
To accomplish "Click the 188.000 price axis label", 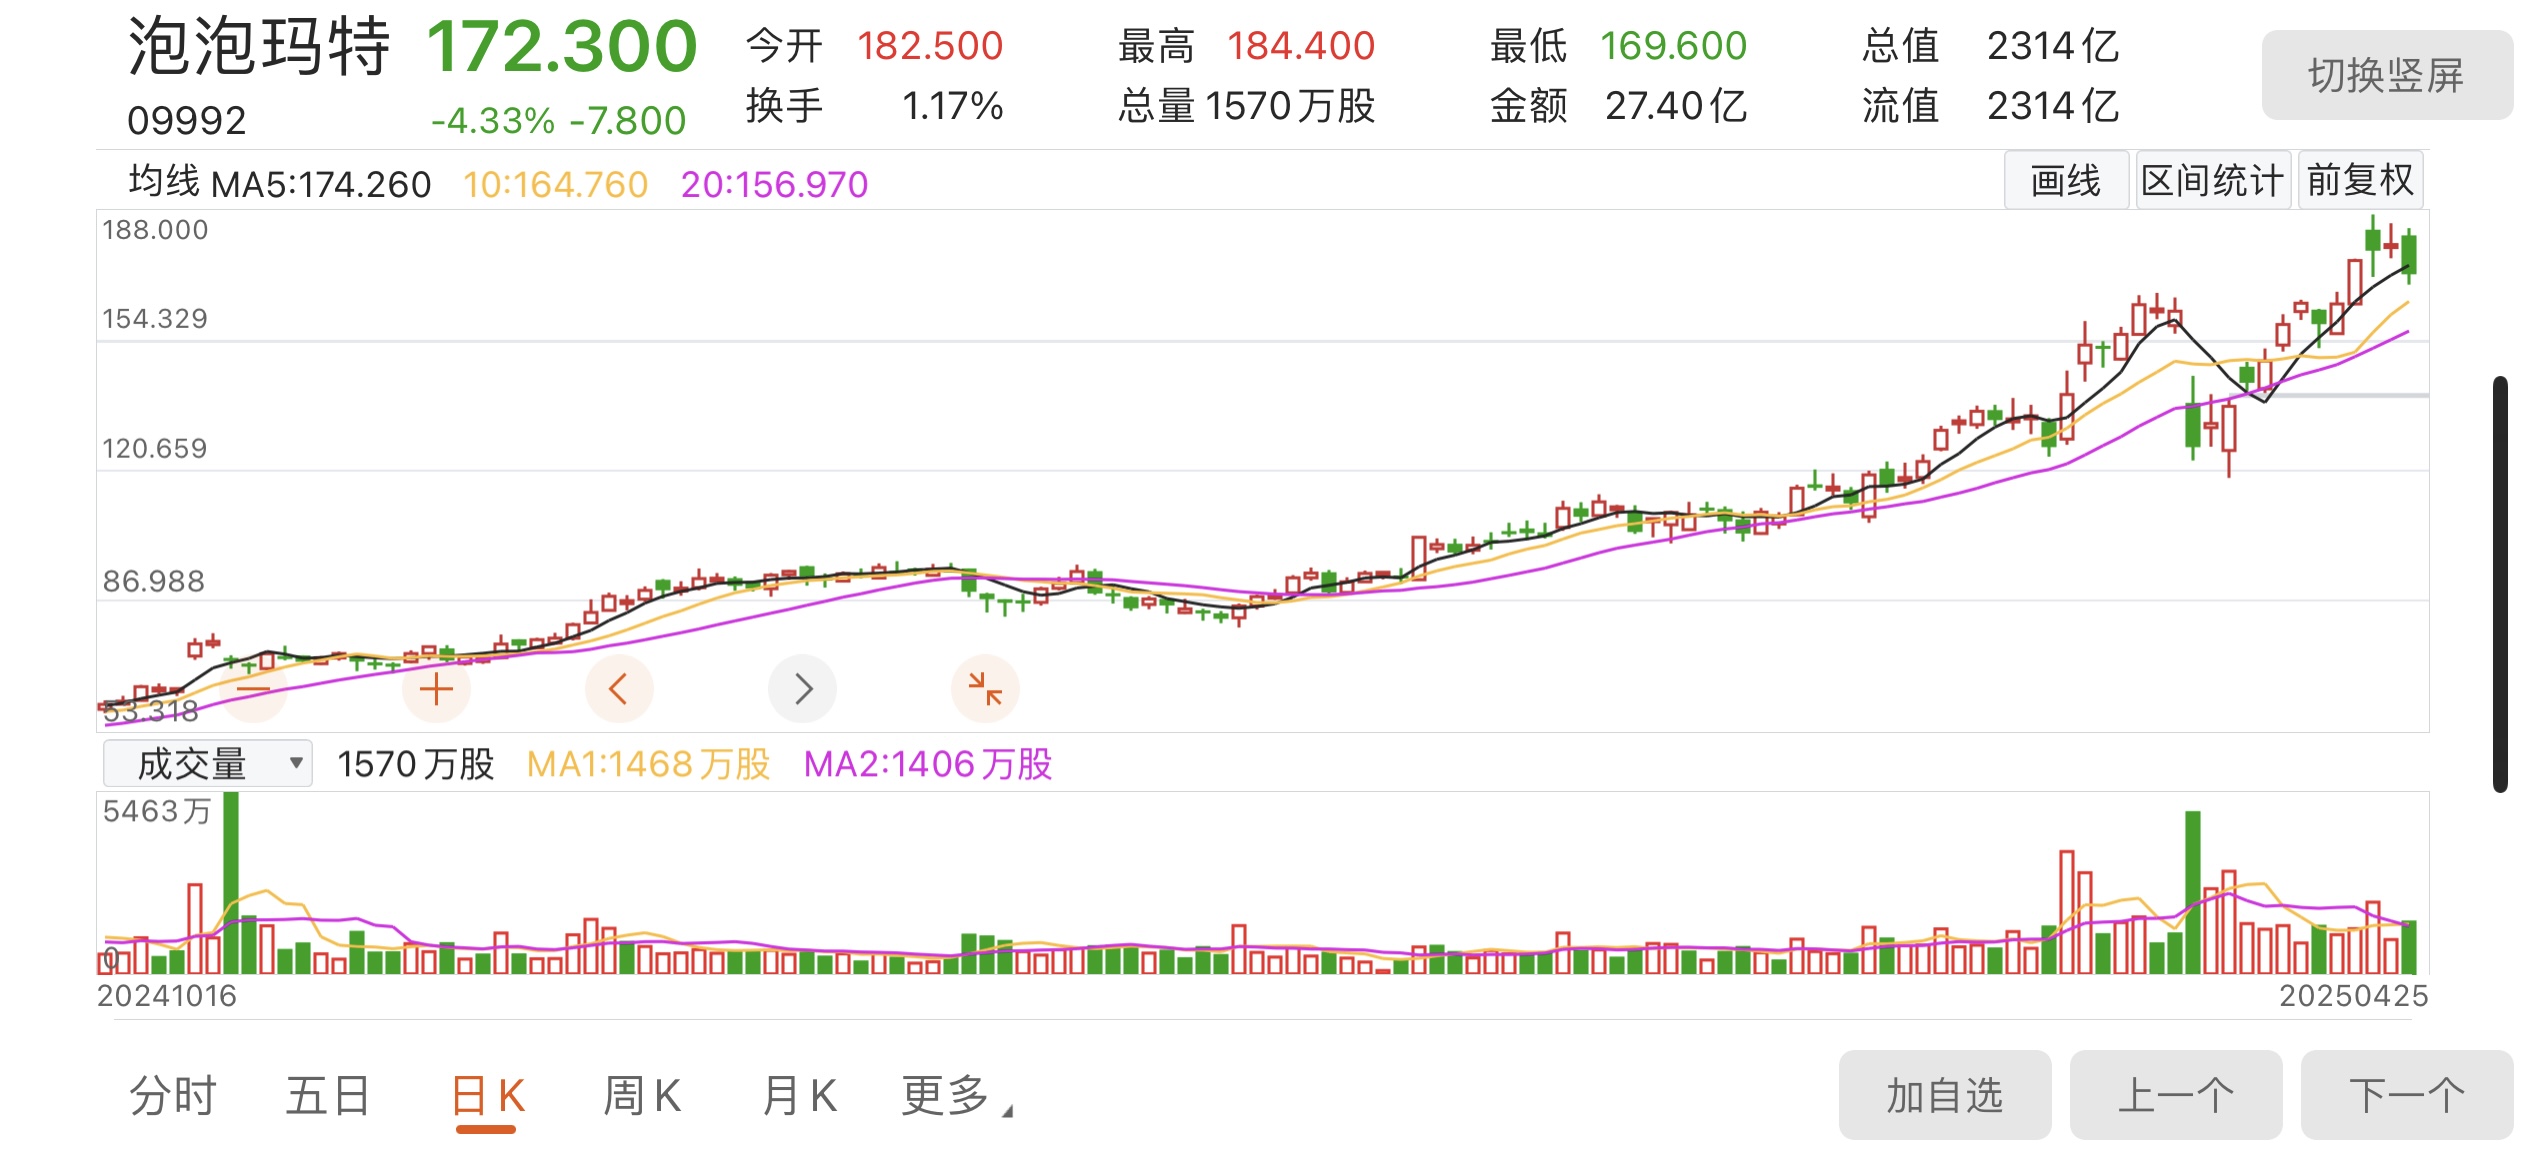I will click(x=155, y=230).
